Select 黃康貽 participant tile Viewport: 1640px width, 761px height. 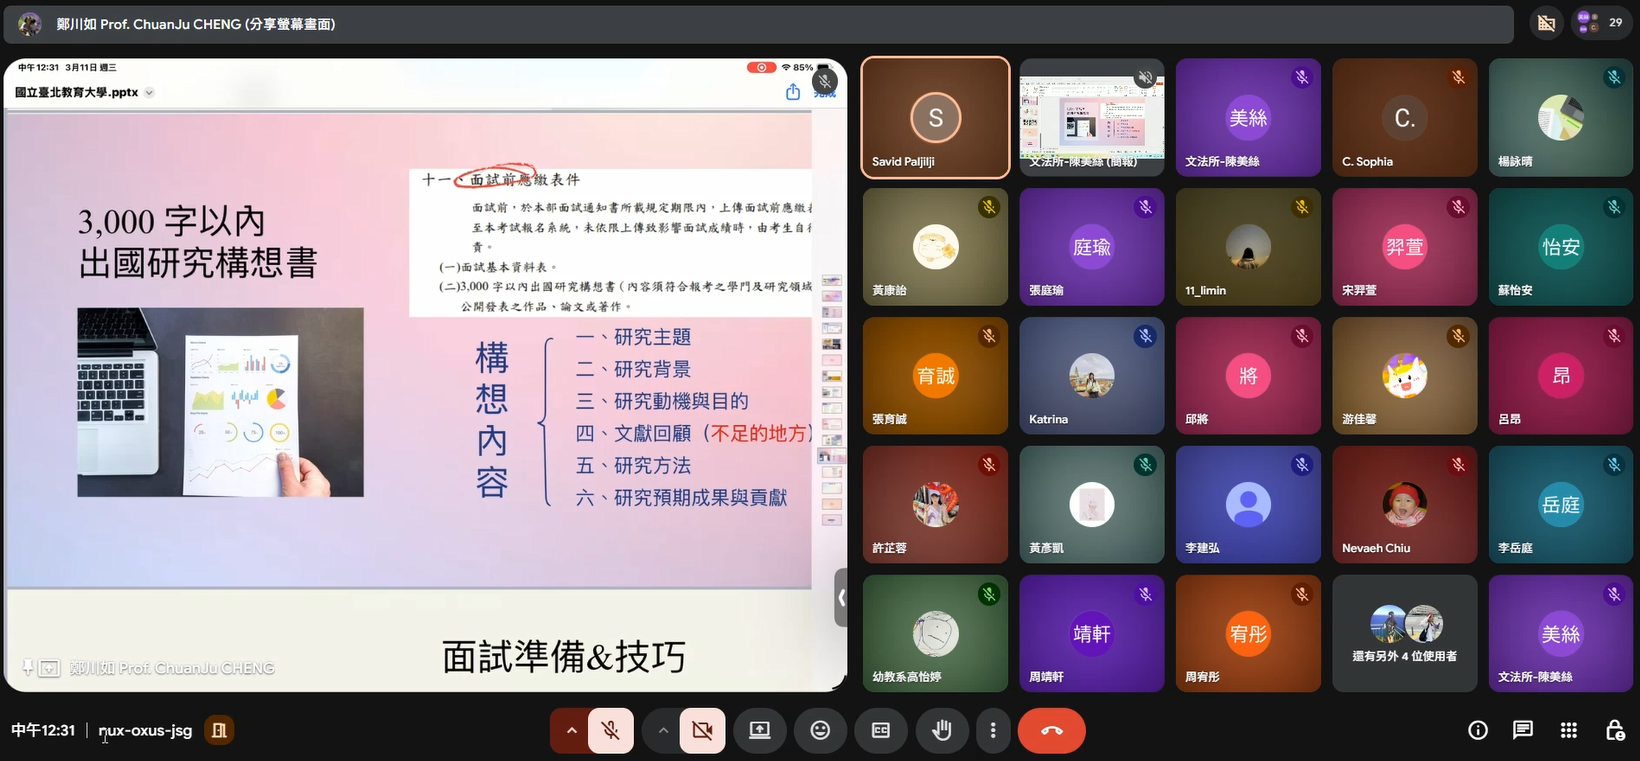click(x=935, y=246)
